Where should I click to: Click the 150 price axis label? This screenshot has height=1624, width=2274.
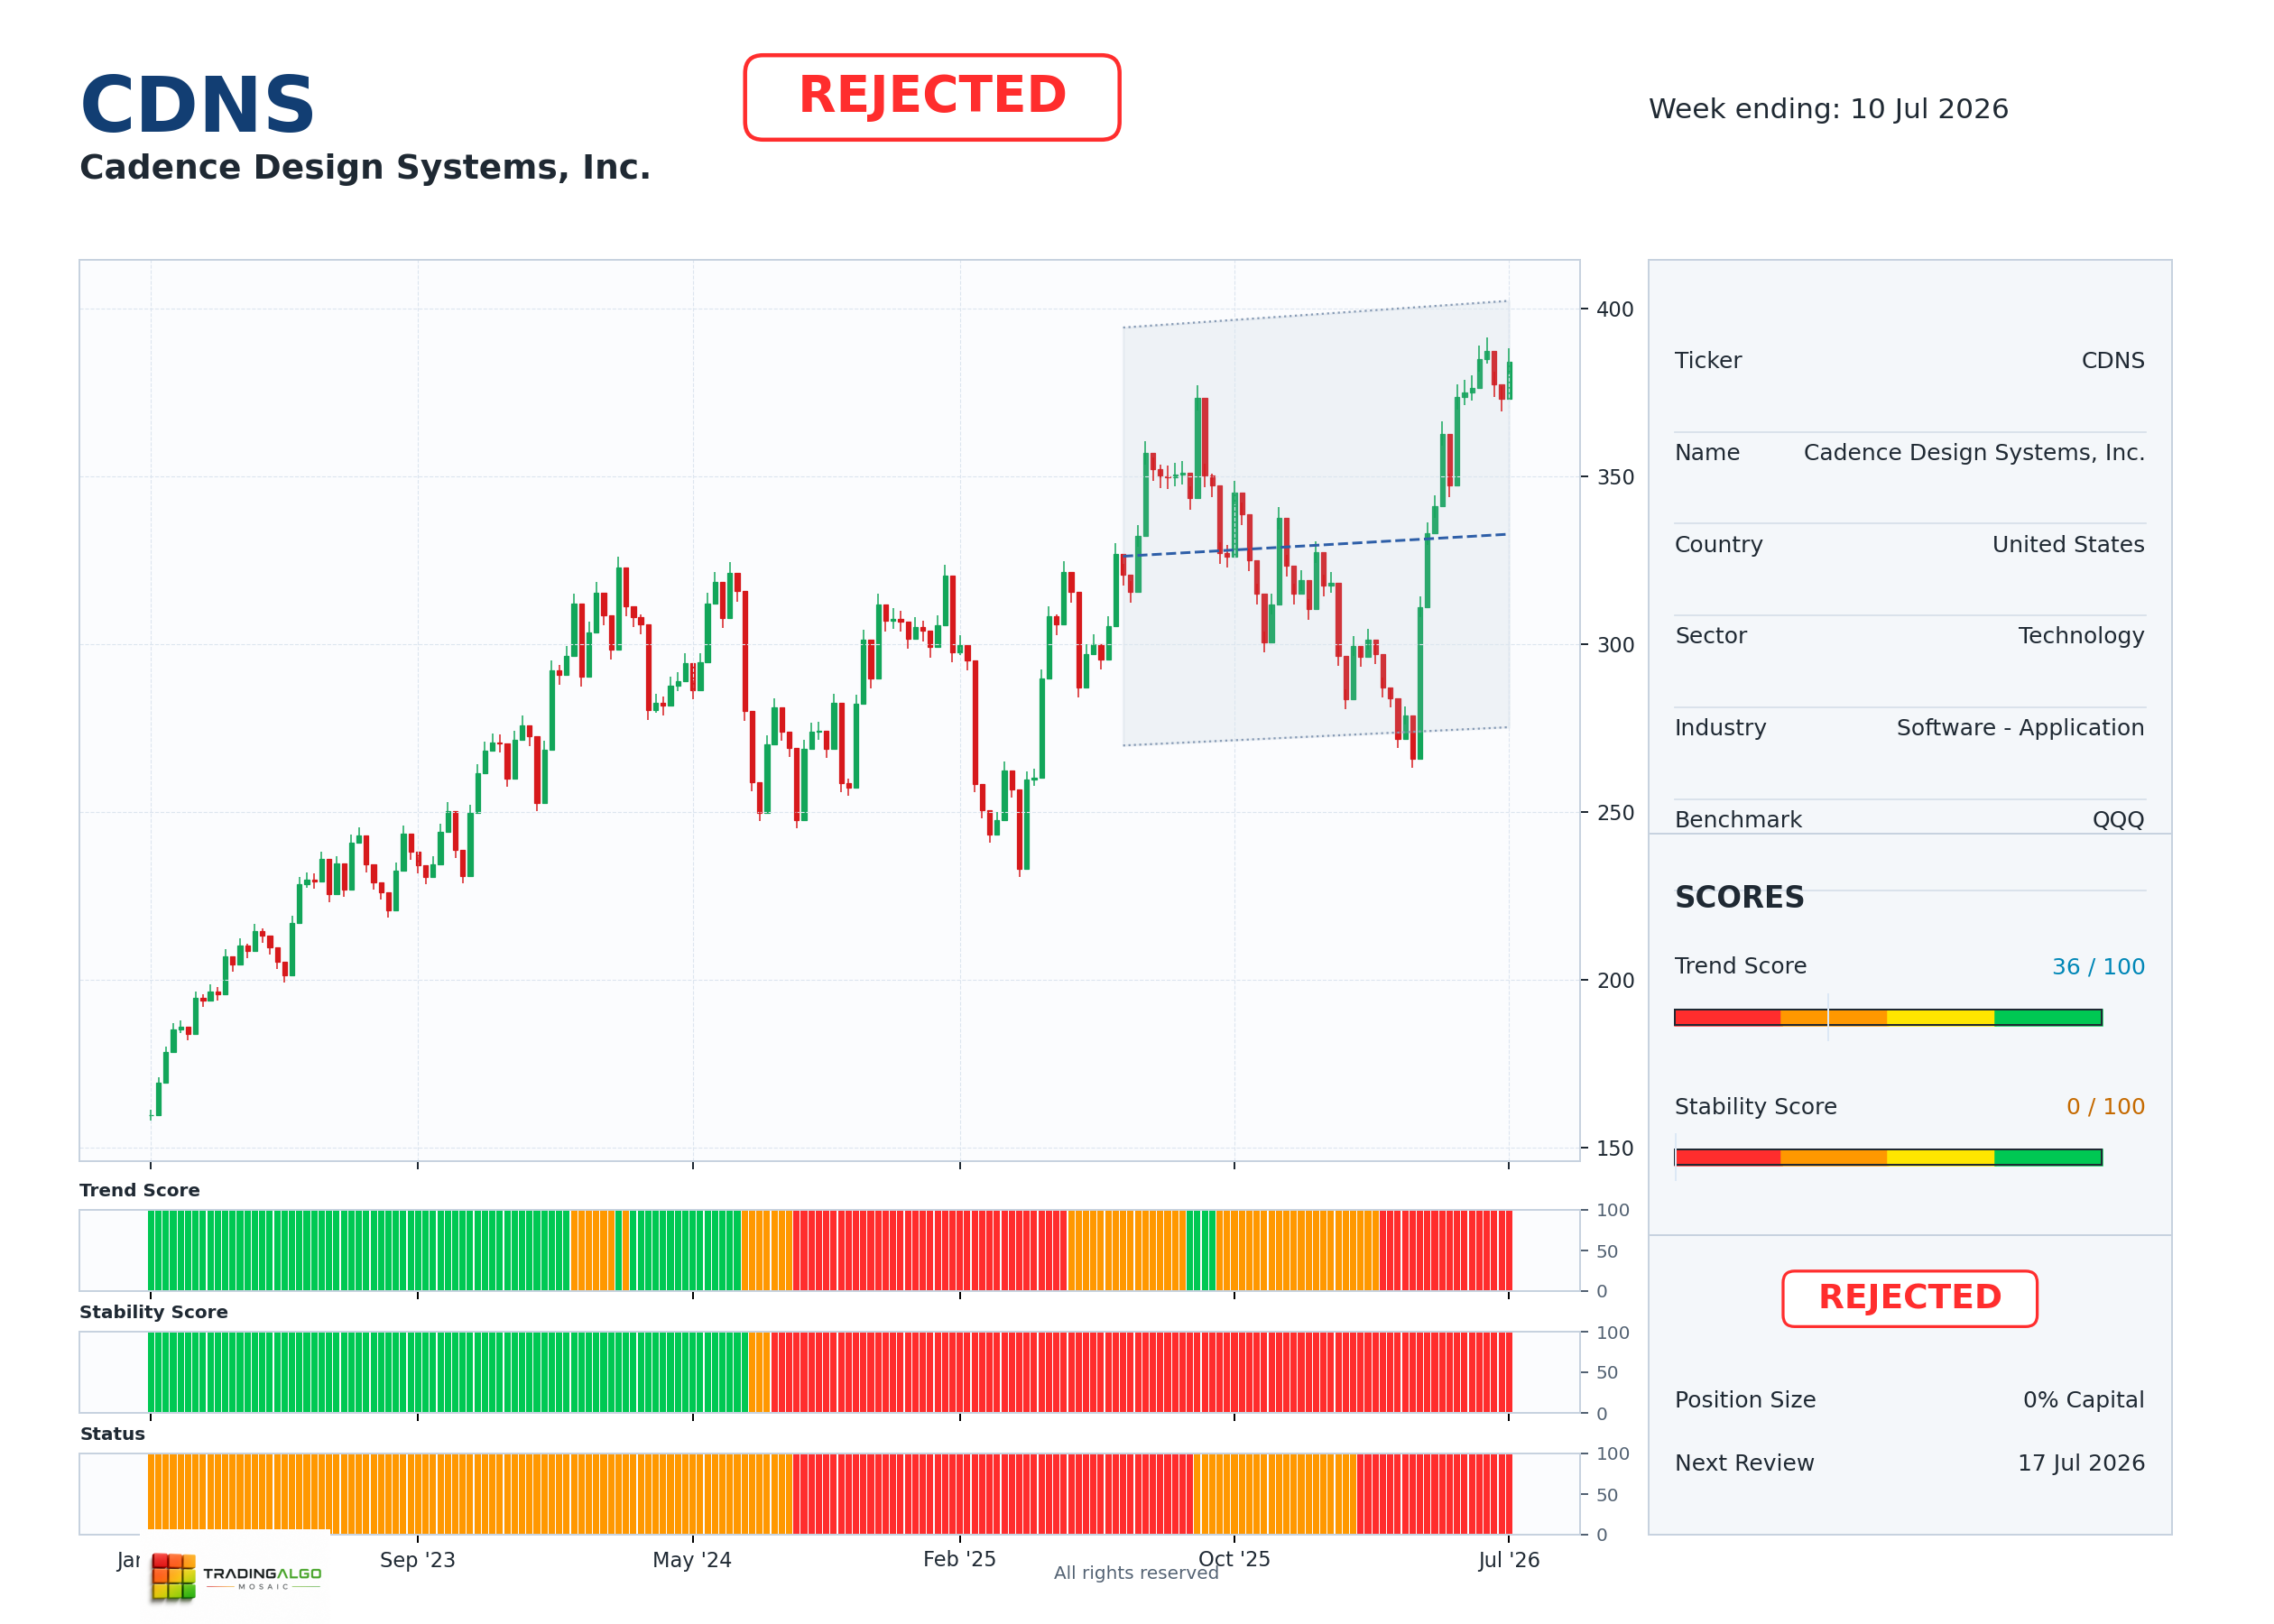pos(1615,1149)
